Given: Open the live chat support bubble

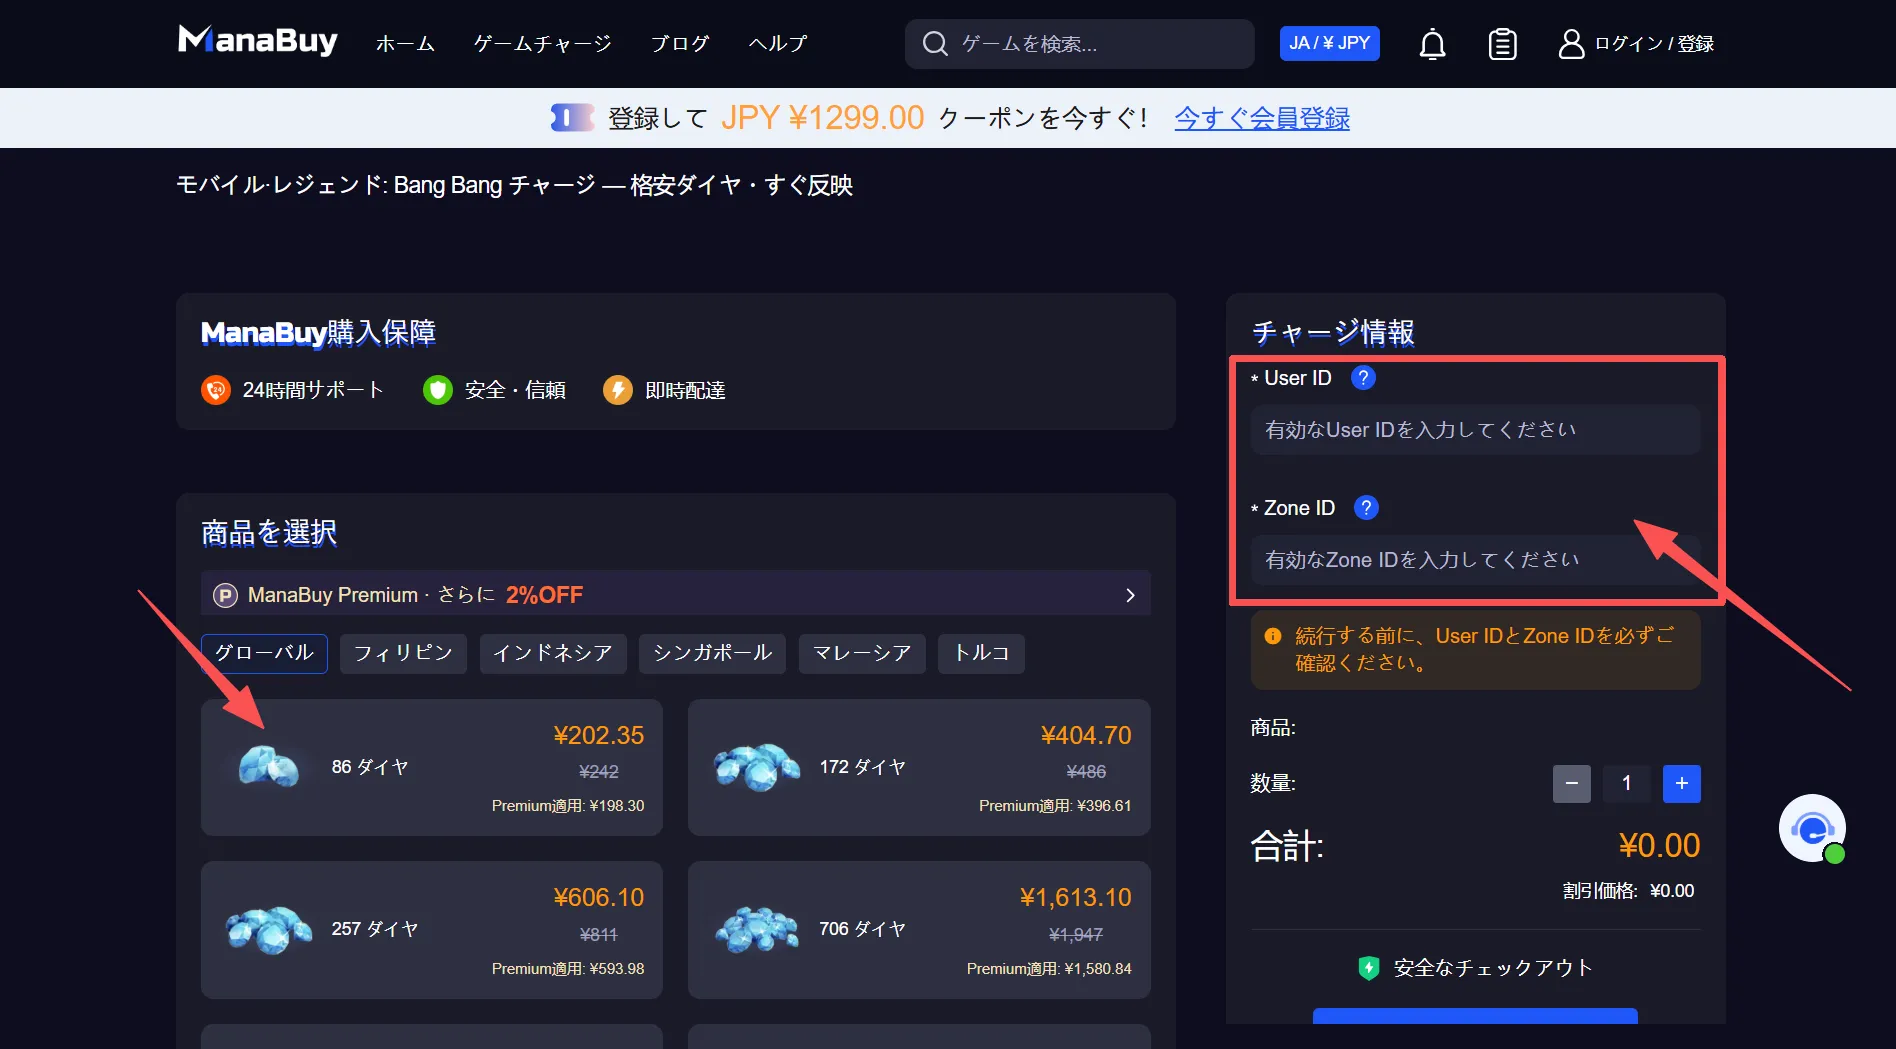Looking at the screenshot, I should point(1812,828).
